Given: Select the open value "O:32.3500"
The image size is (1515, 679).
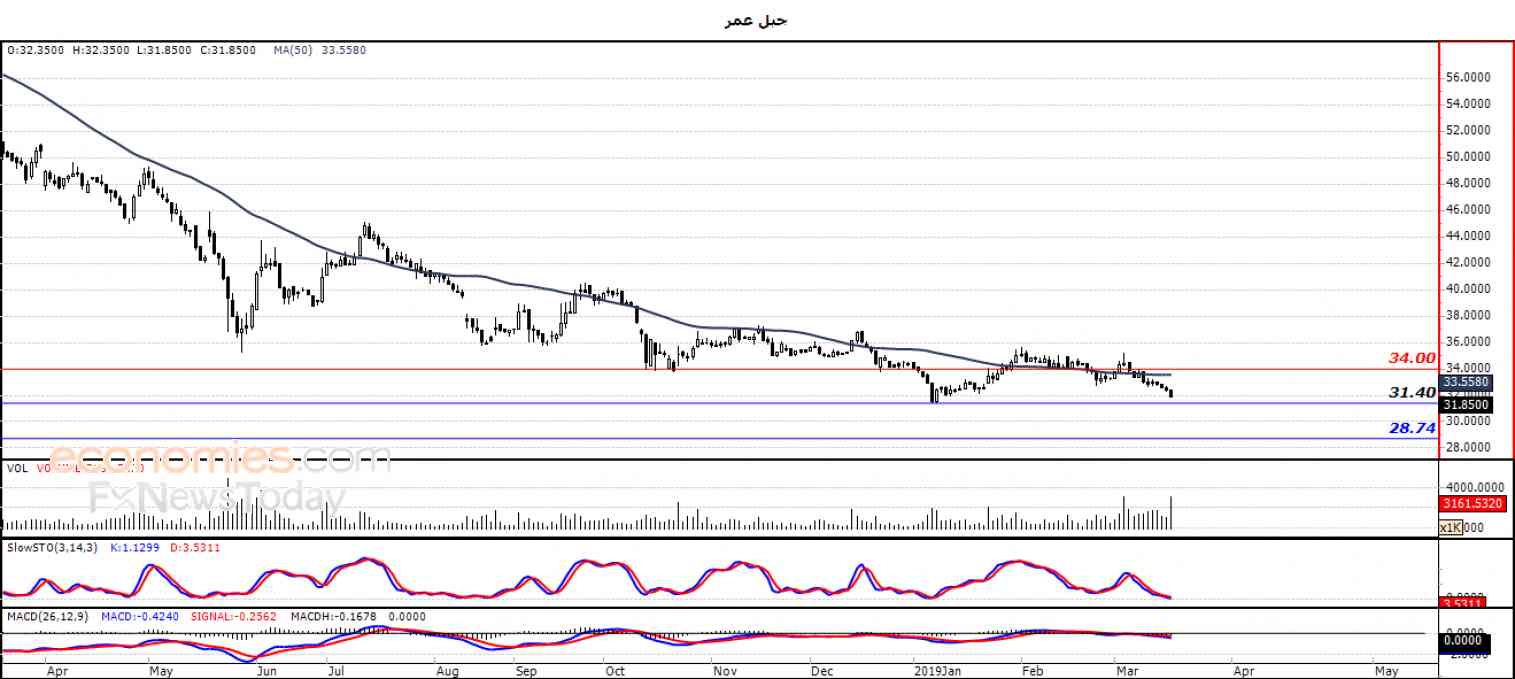Looking at the screenshot, I should tap(36, 49).
